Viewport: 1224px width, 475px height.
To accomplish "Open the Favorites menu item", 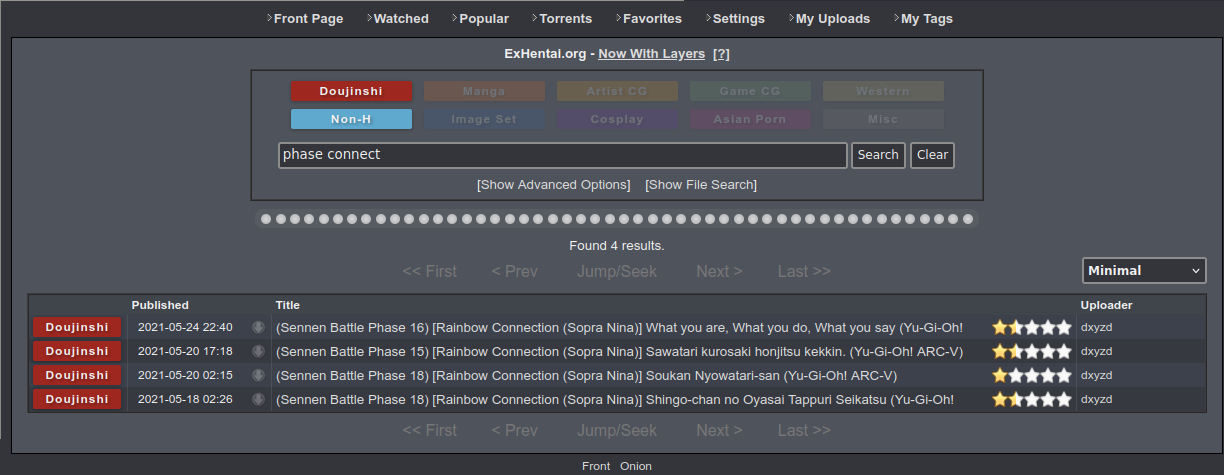I will click(x=652, y=19).
